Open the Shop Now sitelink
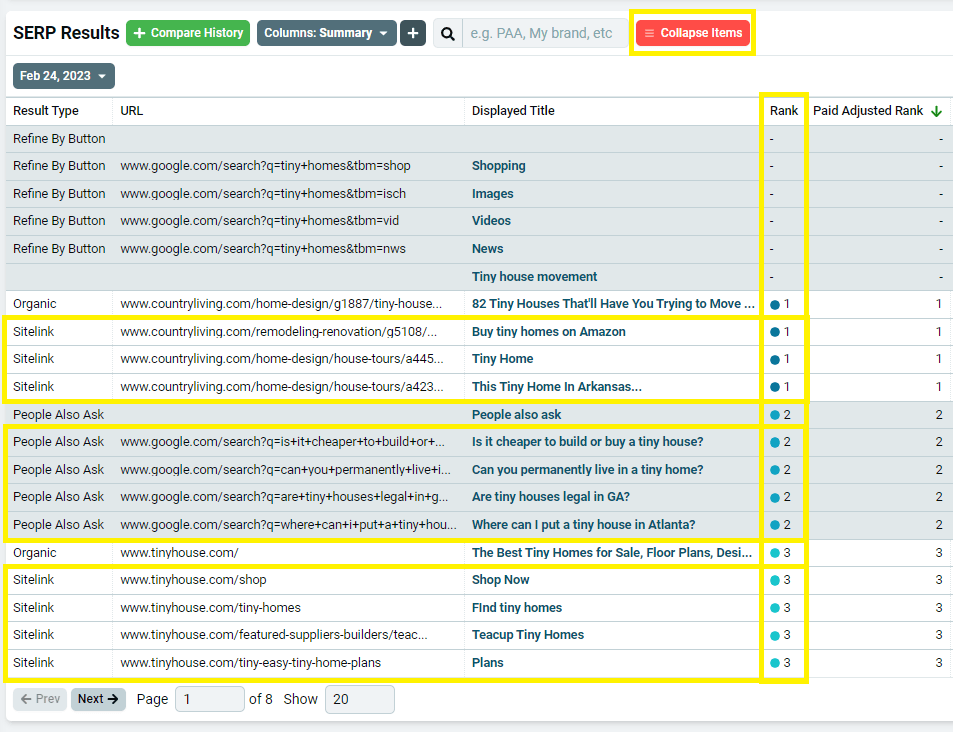Screen dimensions: 953x732 [500, 580]
